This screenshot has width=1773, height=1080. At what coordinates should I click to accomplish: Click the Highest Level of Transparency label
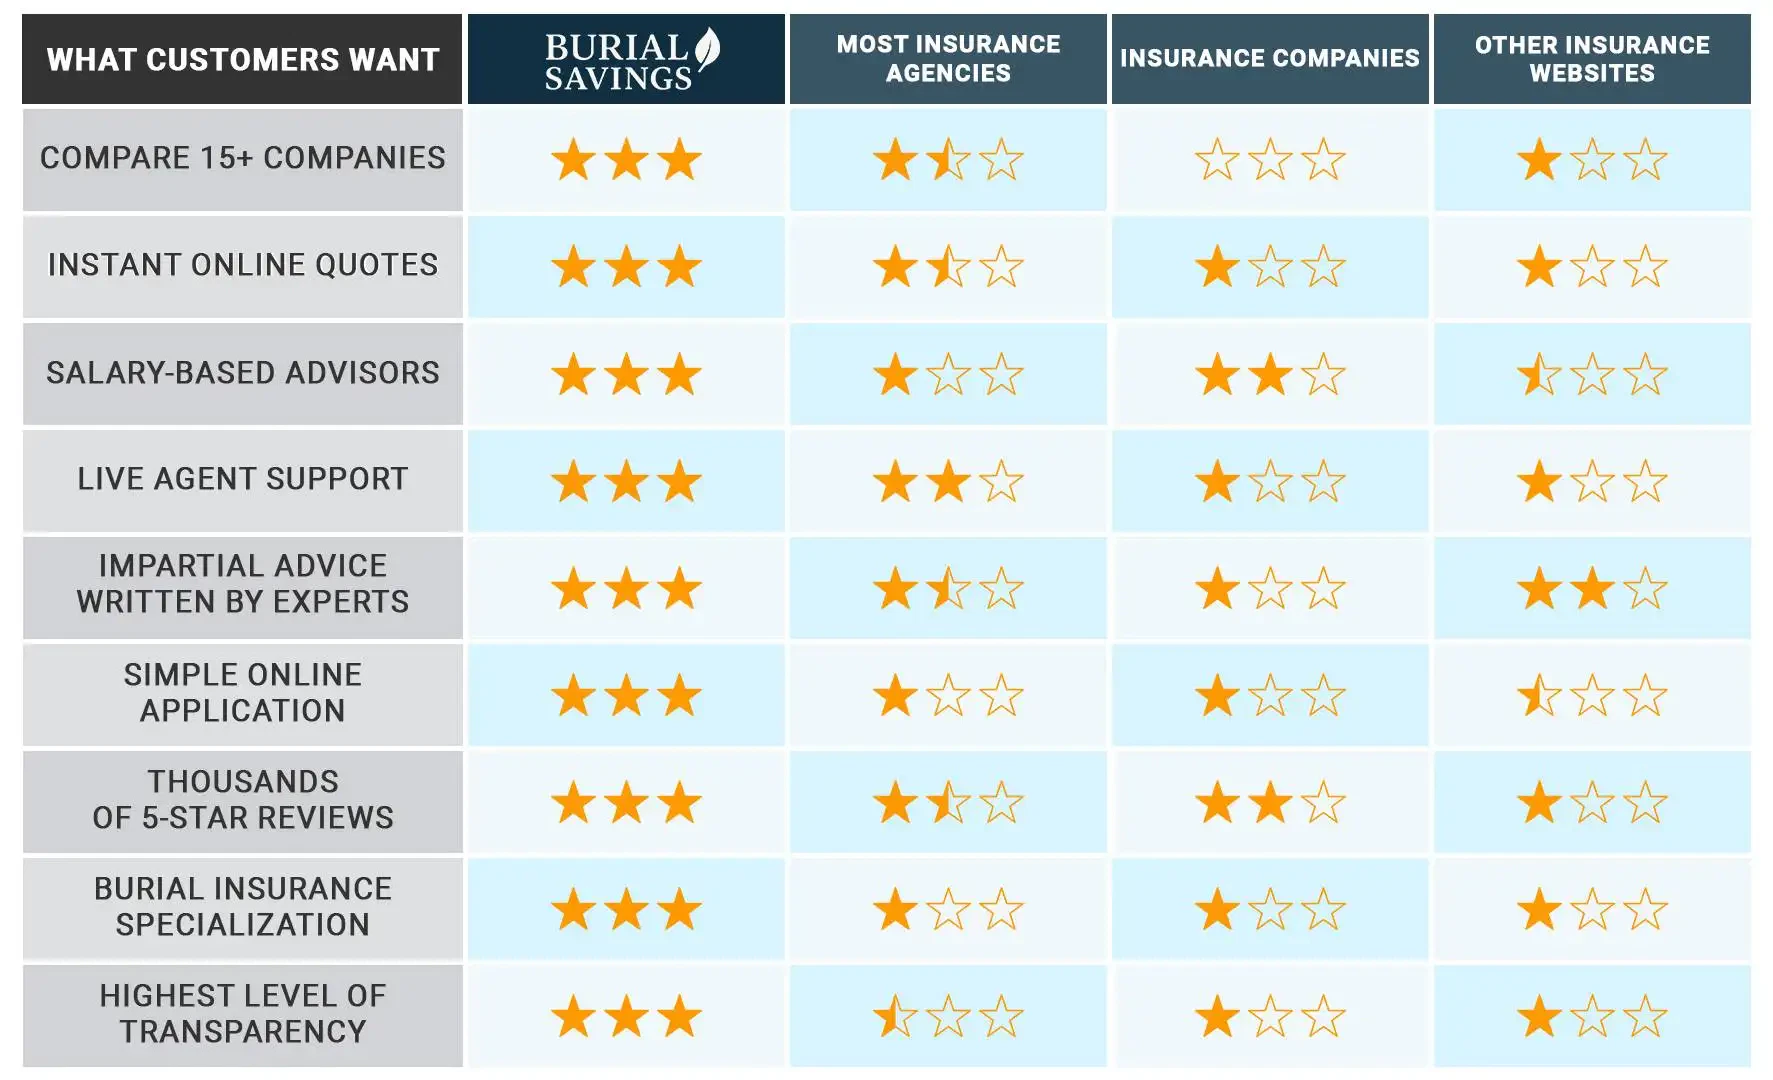pyautogui.click(x=243, y=1014)
